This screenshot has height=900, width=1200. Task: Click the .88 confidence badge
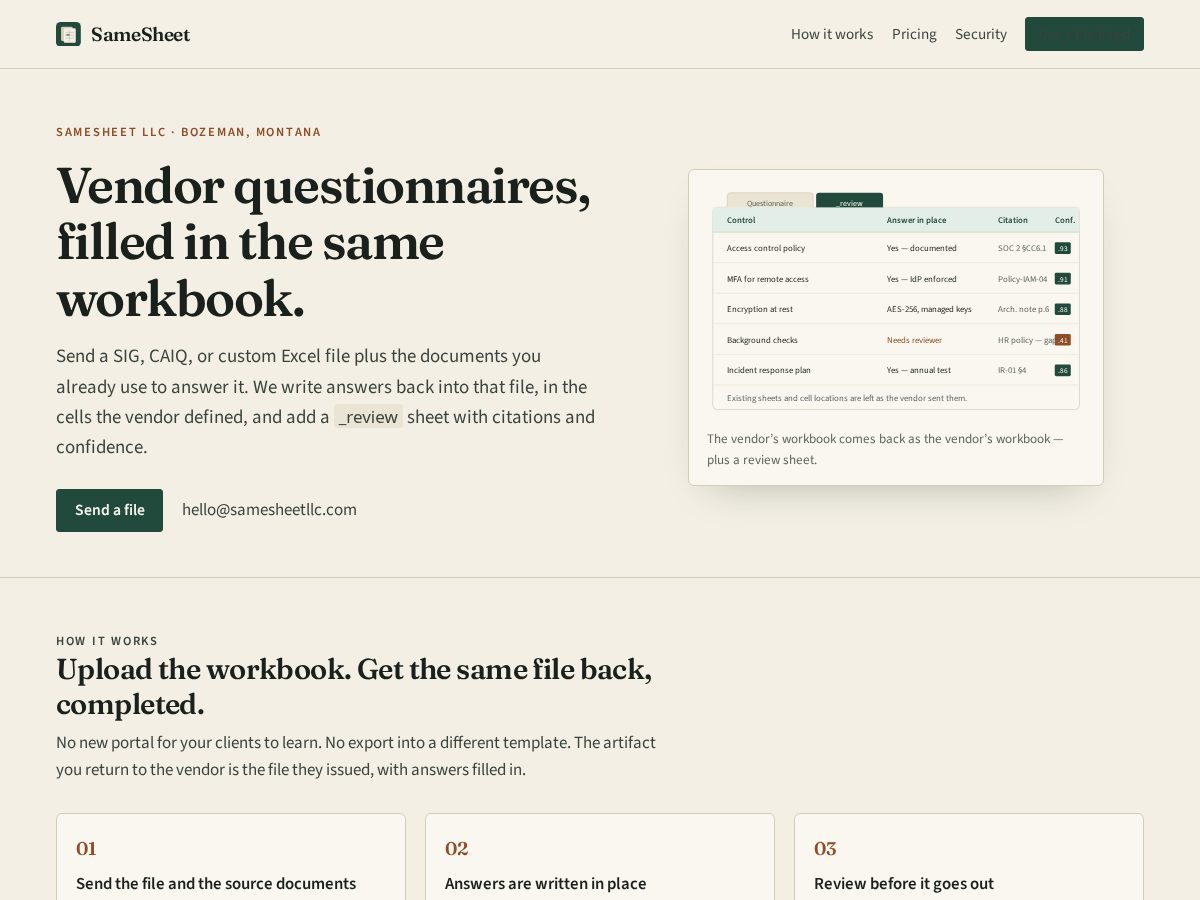point(1063,309)
